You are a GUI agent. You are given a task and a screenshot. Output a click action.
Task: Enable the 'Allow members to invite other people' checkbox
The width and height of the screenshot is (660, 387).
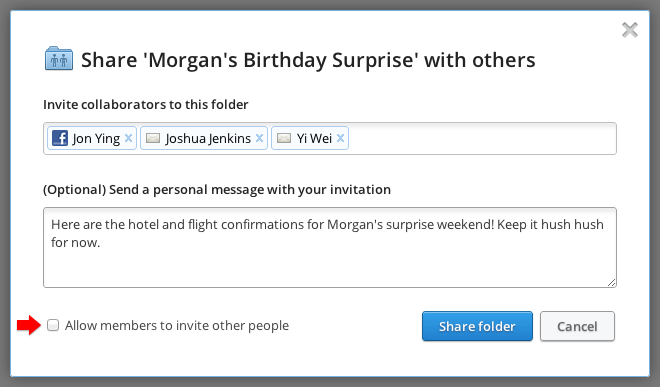[53, 325]
